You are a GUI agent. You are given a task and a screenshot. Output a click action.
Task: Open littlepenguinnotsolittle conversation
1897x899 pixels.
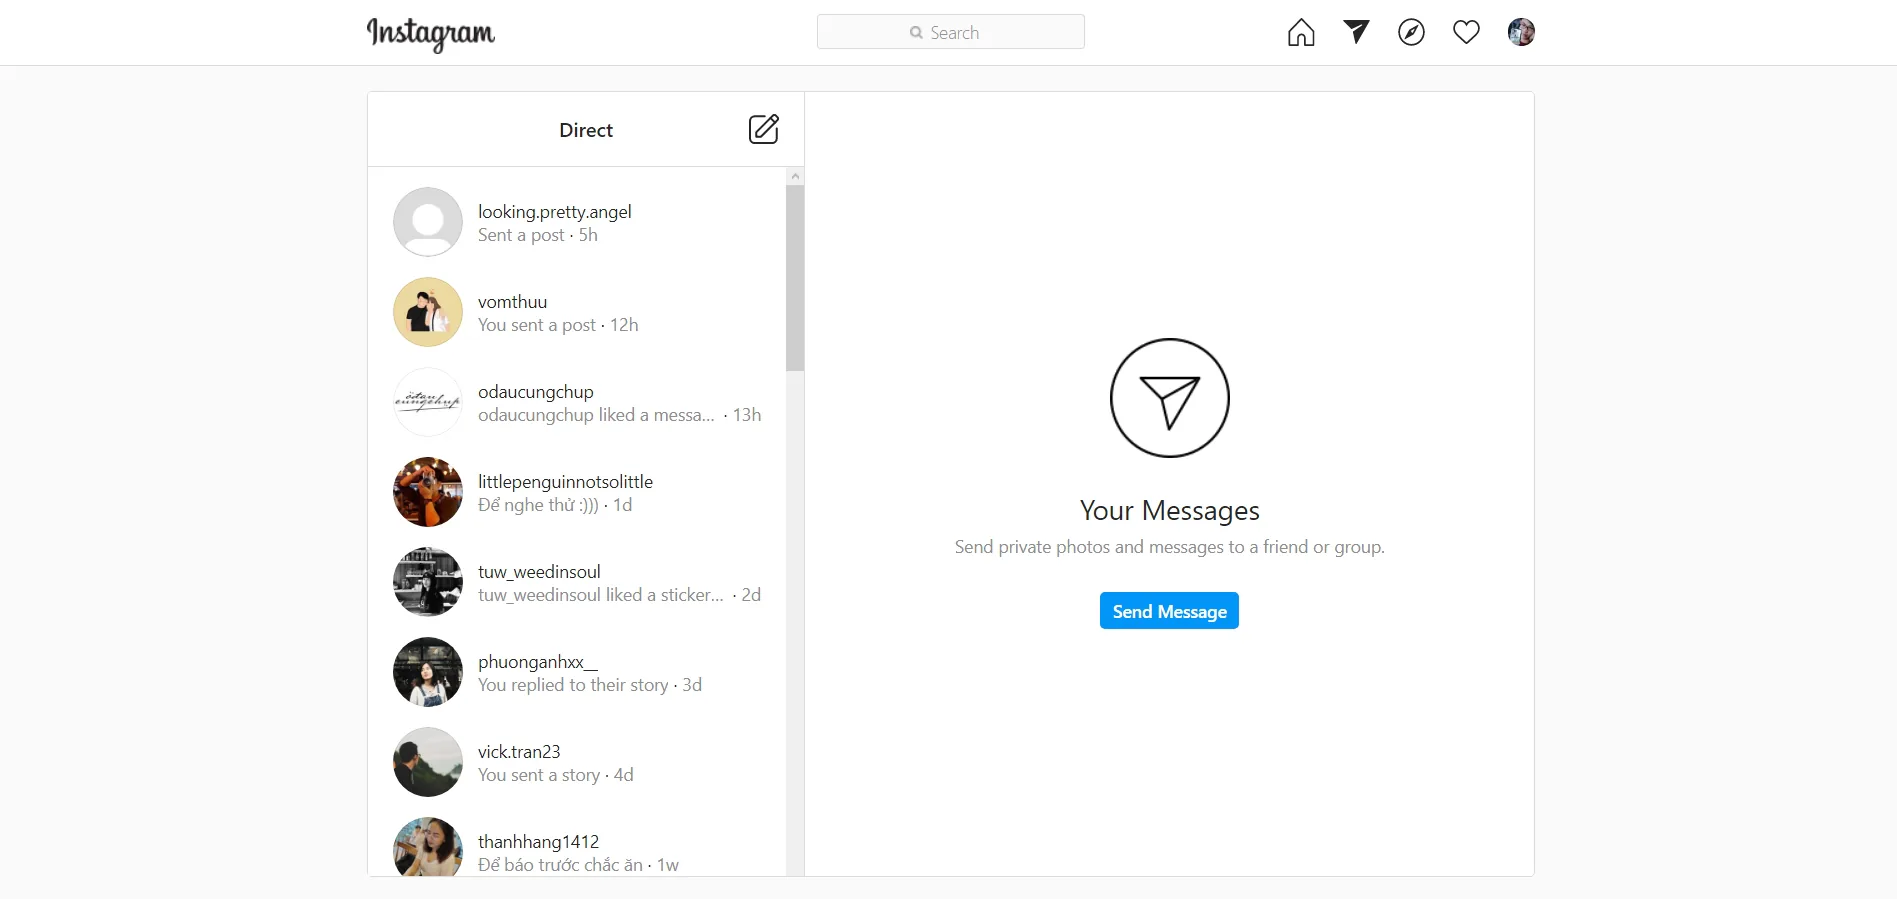click(577, 492)
